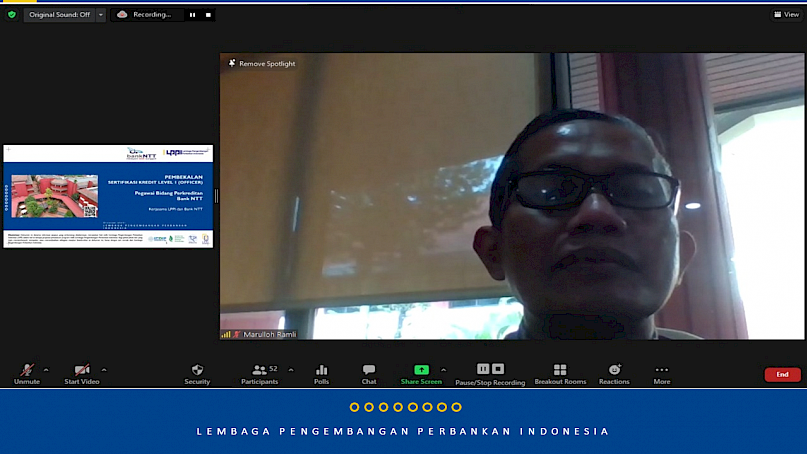Stop recording in bottom toolbar

click(498, 369)
